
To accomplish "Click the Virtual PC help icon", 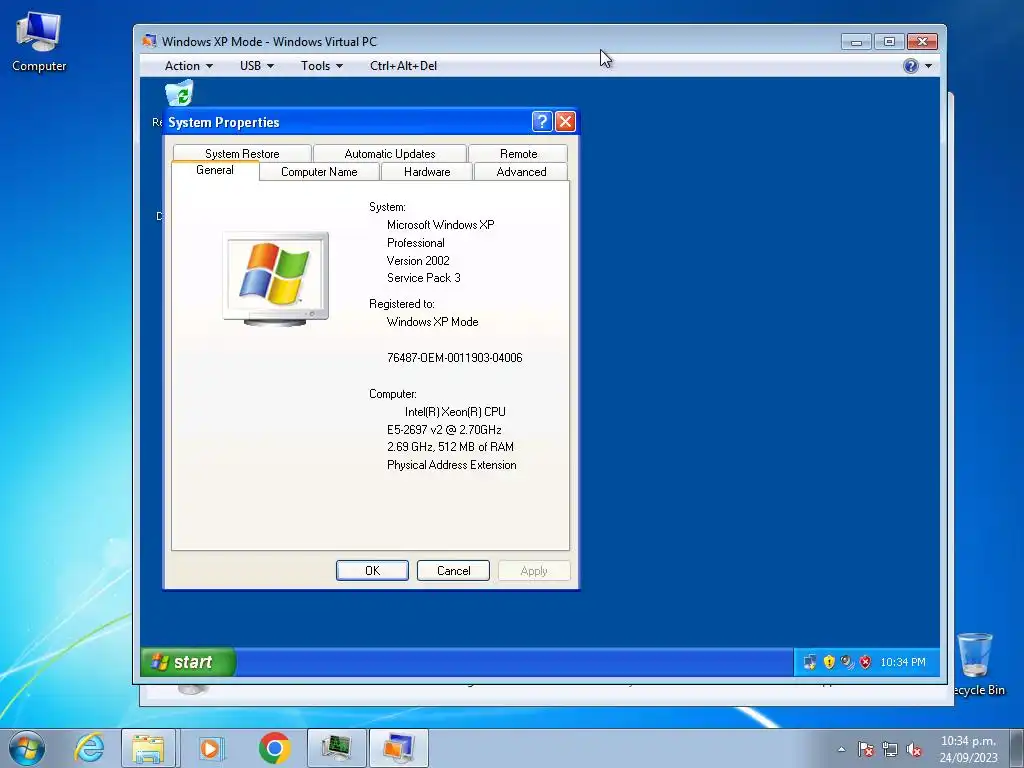I will point(910,65).
